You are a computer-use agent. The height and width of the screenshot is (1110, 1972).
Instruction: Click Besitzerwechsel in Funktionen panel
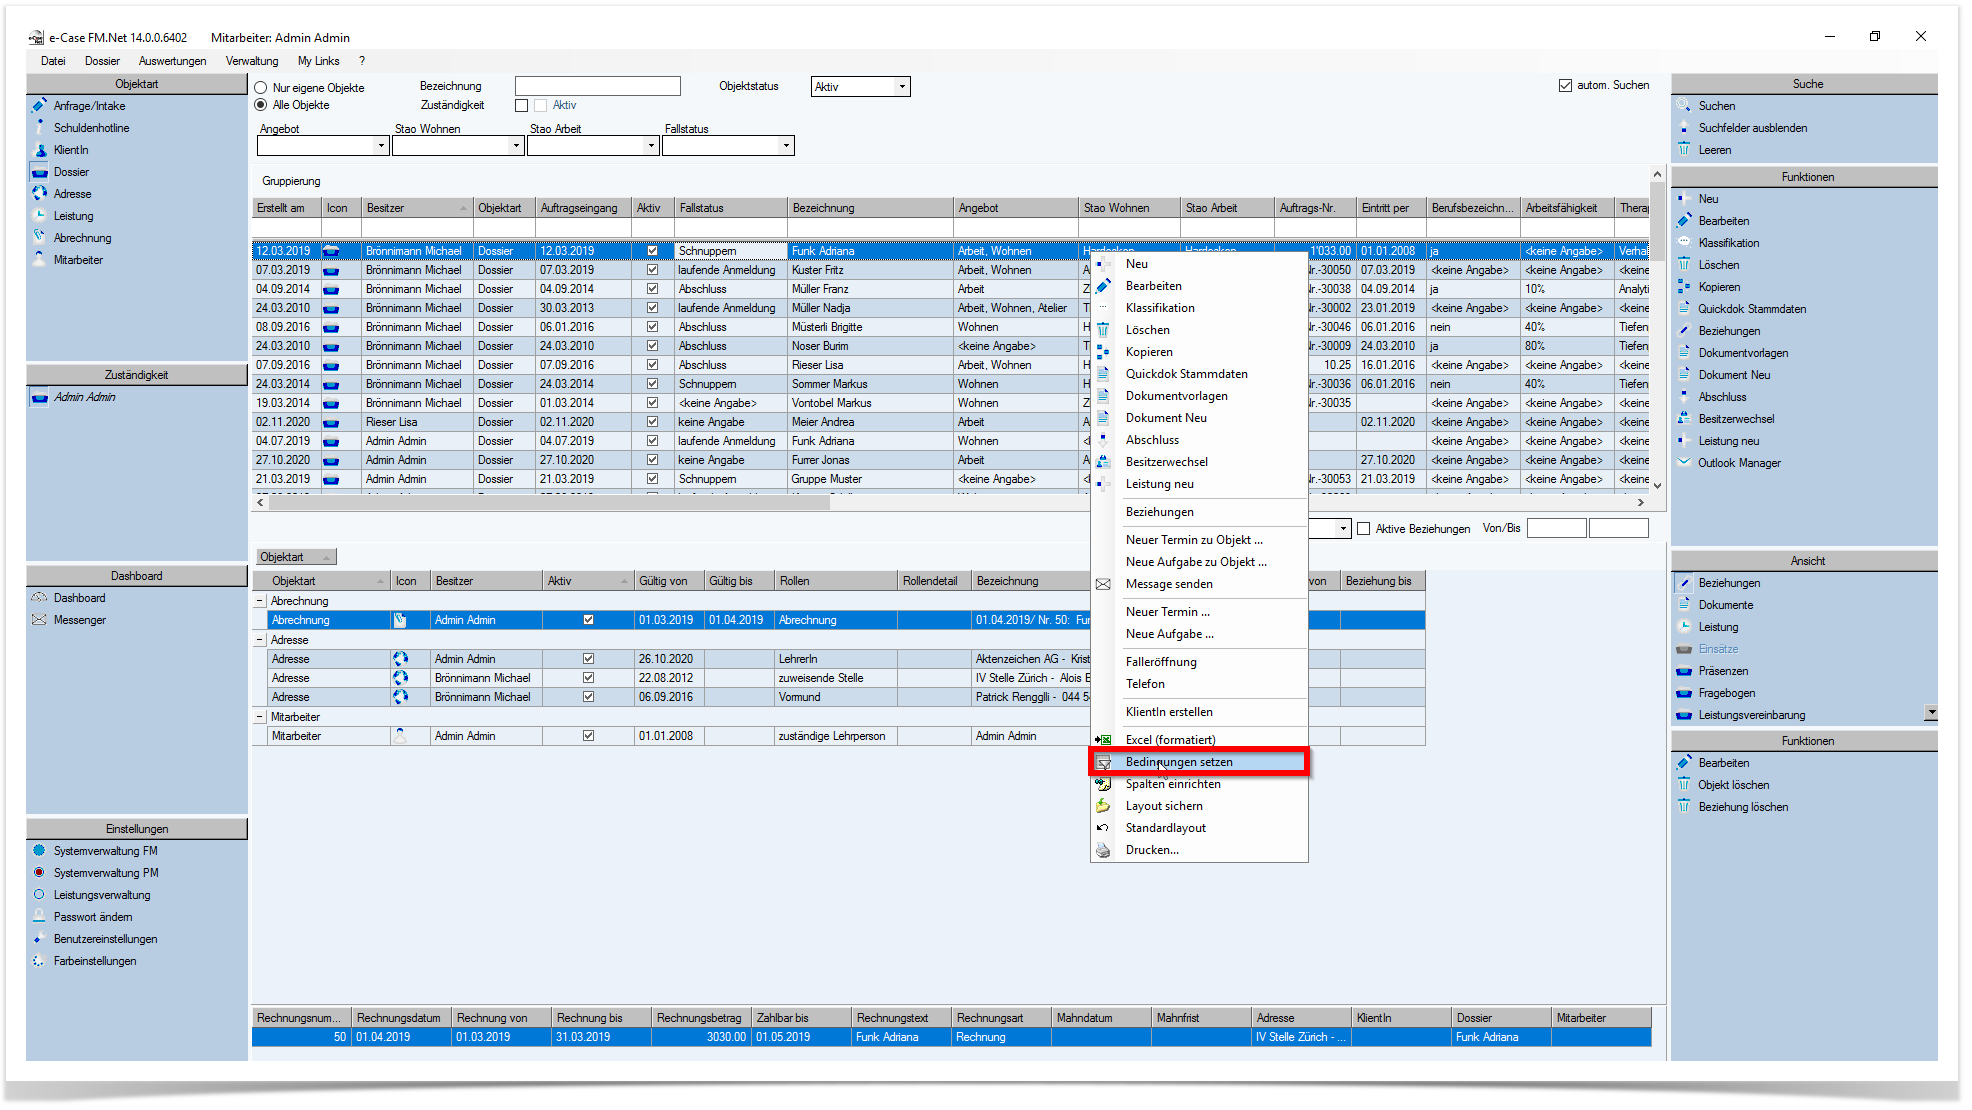click(x=1736, y=418)
